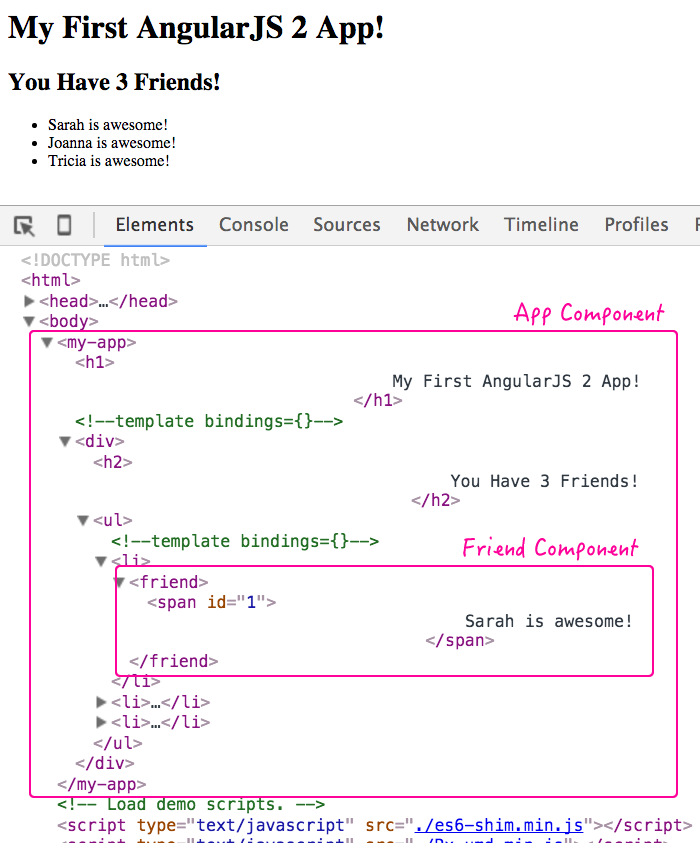Expand the second collapsed li node

point(101,702)
